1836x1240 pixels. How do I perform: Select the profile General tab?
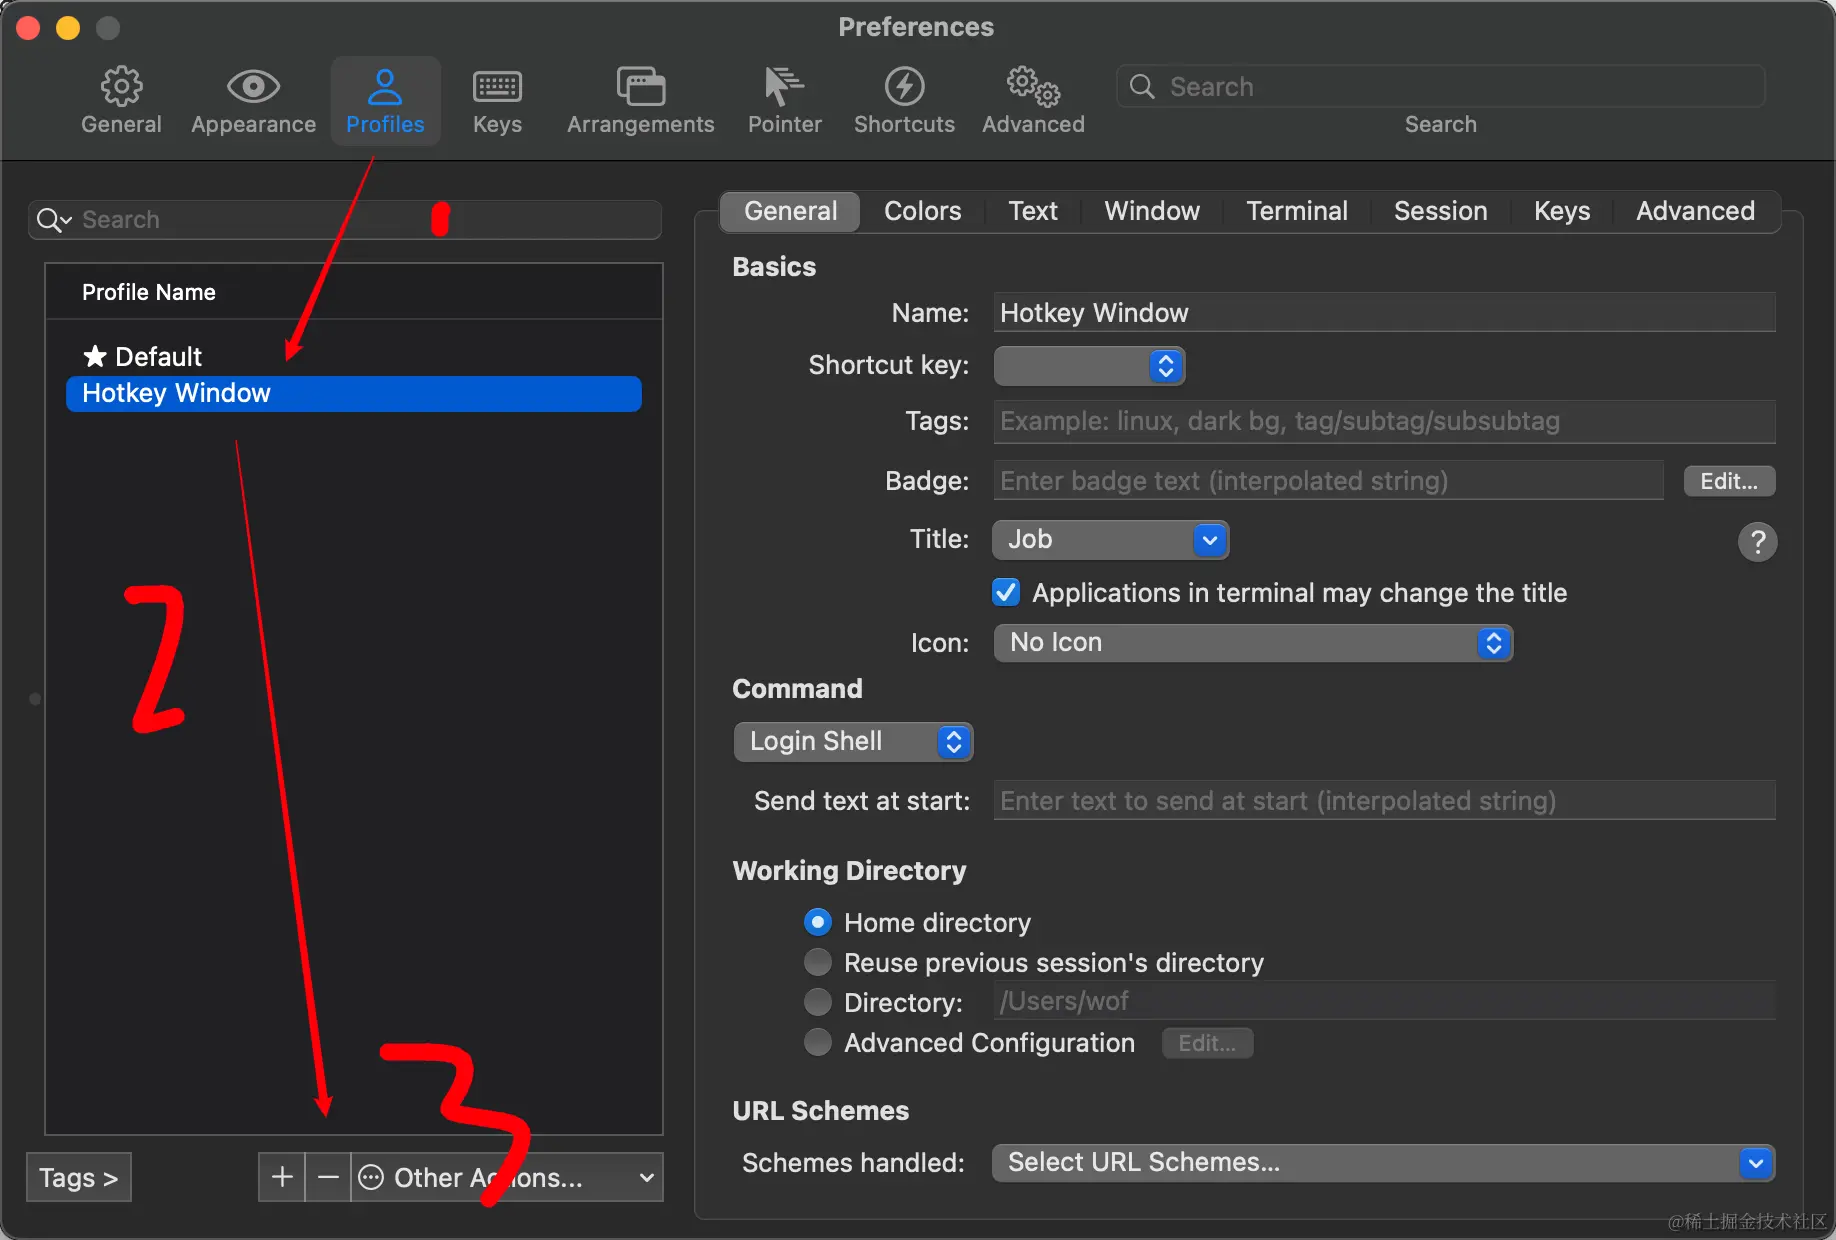pyautogui.click(x=790, y=211)
